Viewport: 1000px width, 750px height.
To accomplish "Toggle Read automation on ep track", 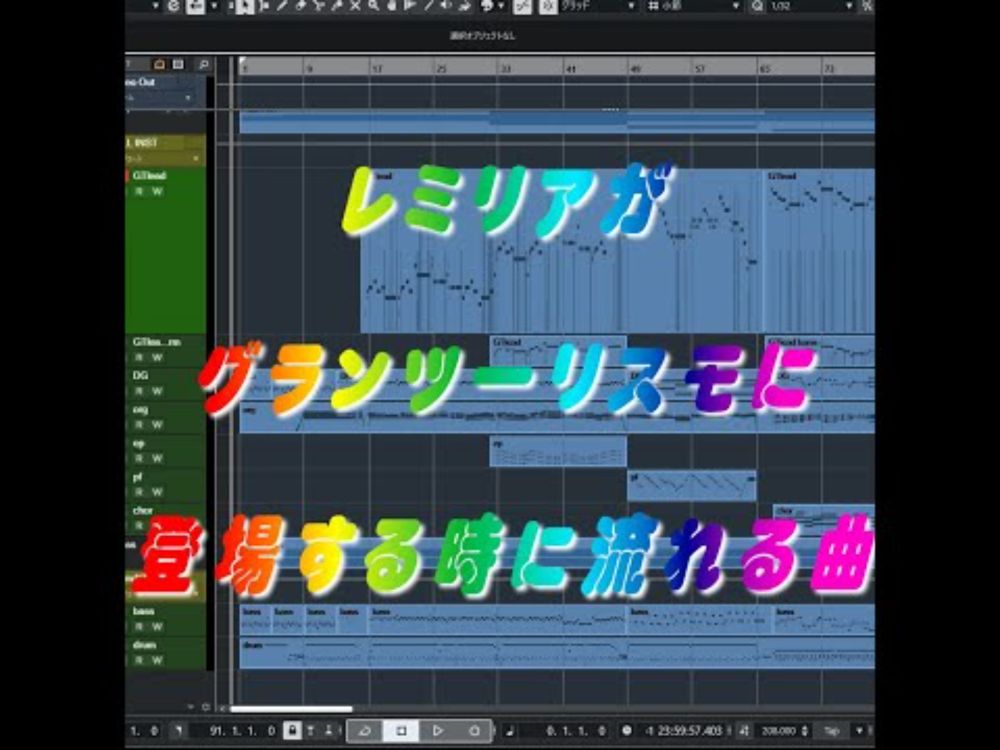I will click(139, 459).
